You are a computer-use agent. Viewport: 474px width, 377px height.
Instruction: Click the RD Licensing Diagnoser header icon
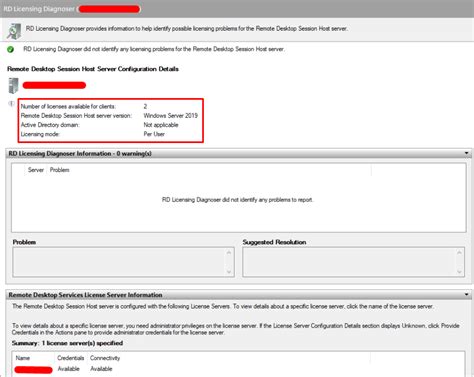click(14, 31)
